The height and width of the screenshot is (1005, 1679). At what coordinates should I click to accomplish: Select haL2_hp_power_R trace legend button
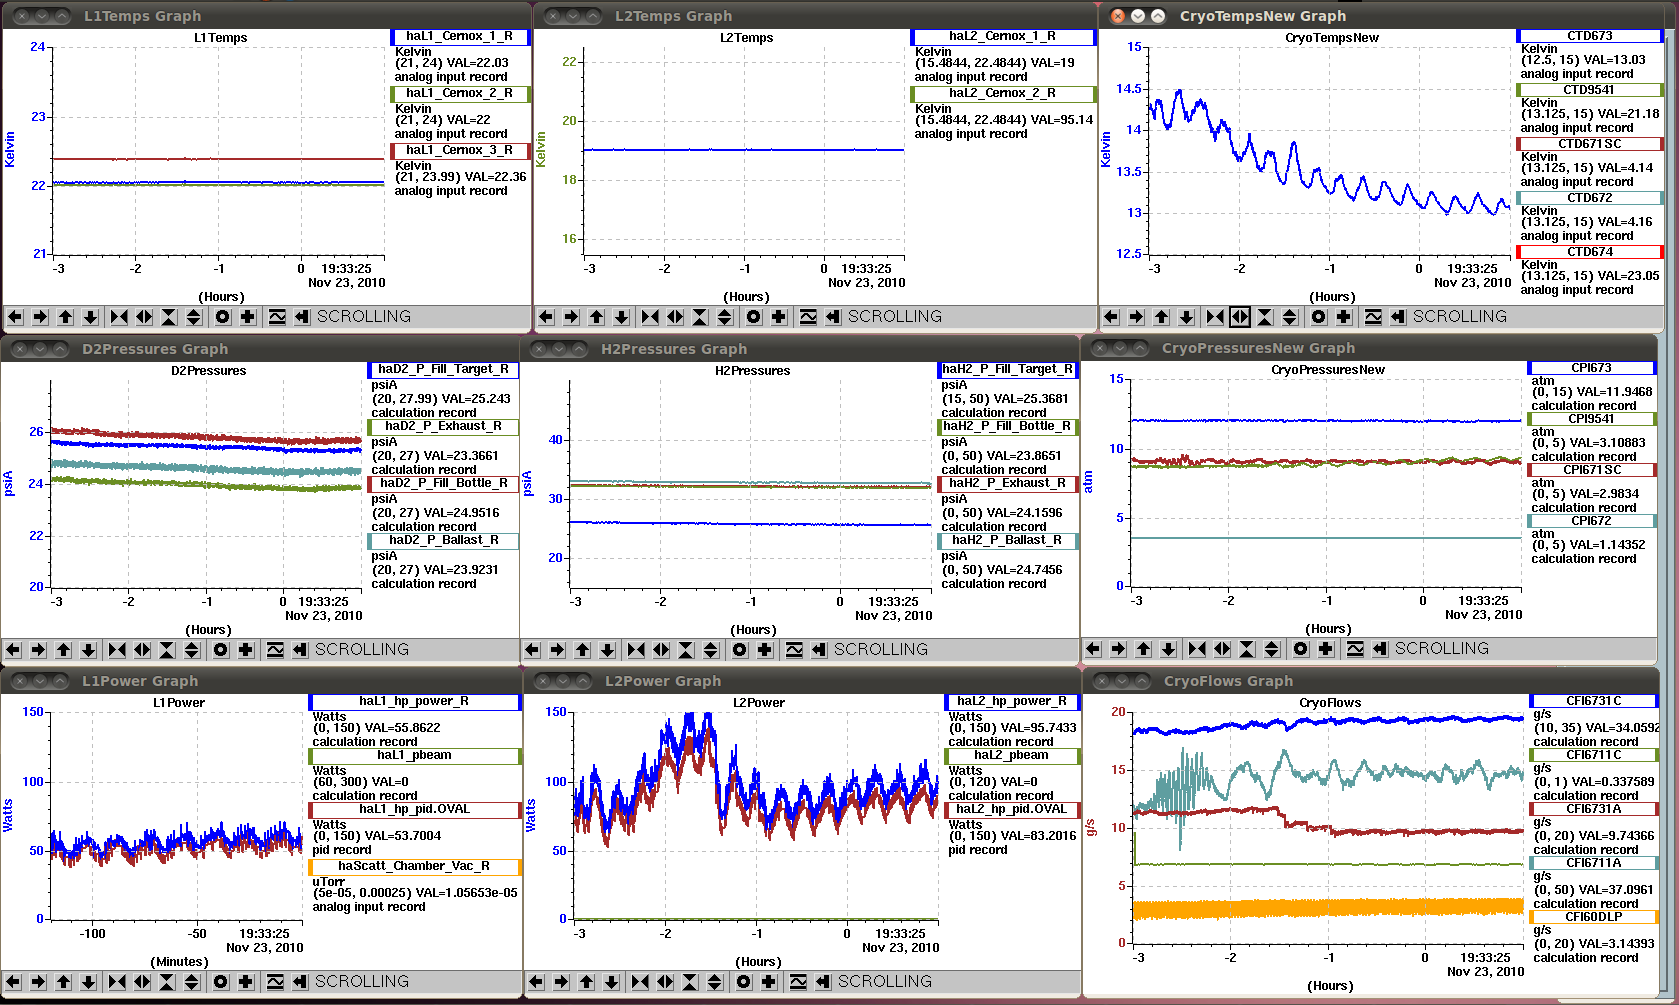tap(1011, 701)
